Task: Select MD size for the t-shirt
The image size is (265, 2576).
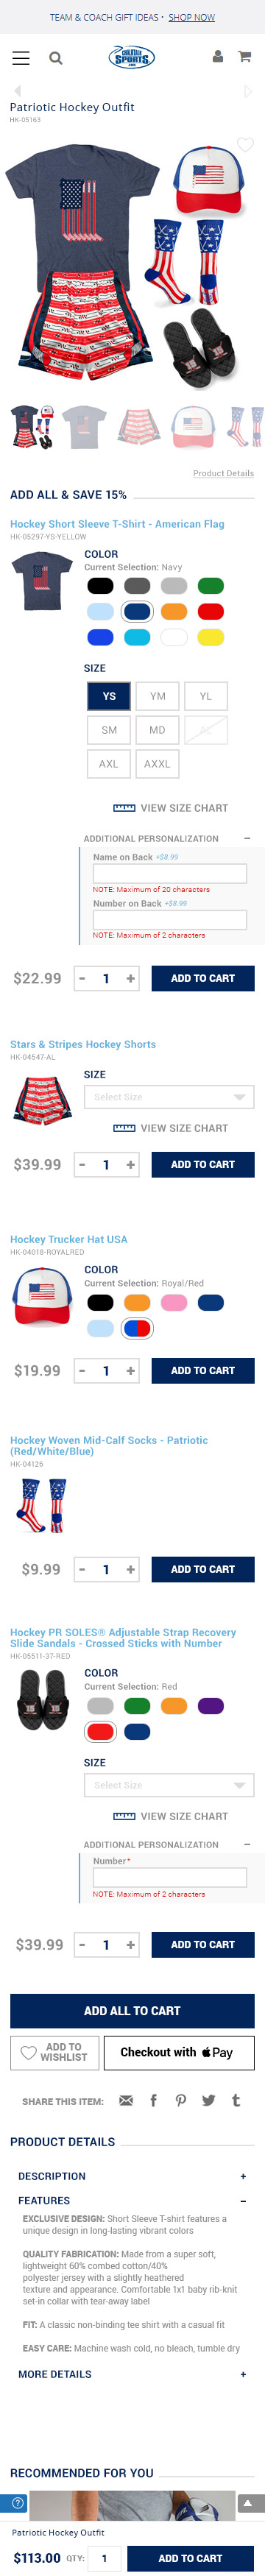Action: click(x=158, y=730)
